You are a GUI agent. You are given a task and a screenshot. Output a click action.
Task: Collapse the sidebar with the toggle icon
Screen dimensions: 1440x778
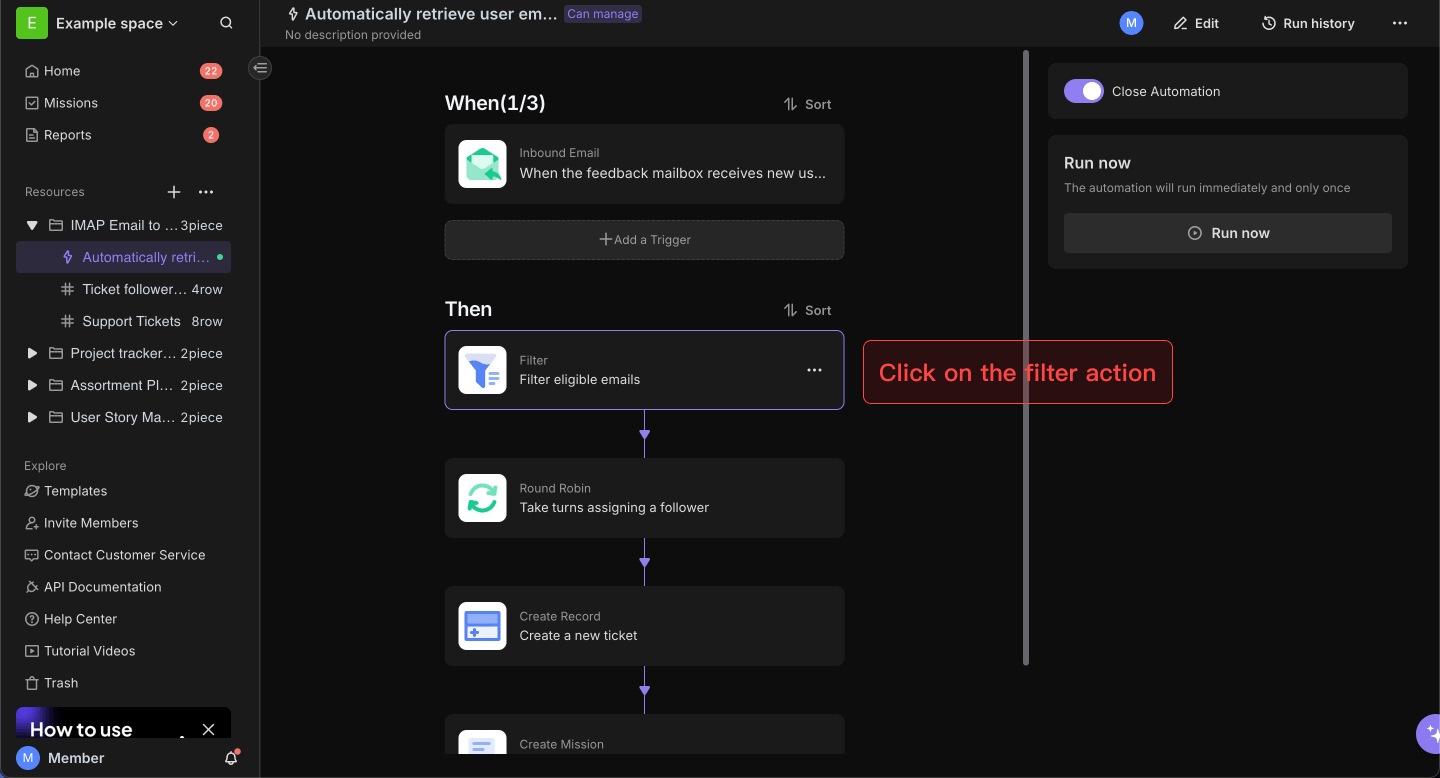(260, 68)
